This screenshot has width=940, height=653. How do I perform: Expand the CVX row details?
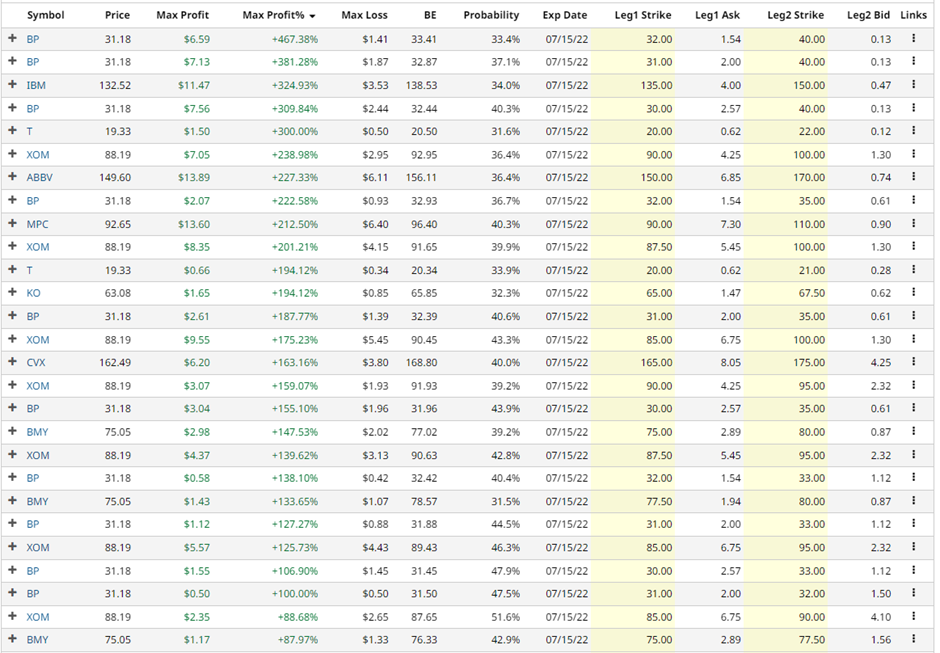point(12,363)
